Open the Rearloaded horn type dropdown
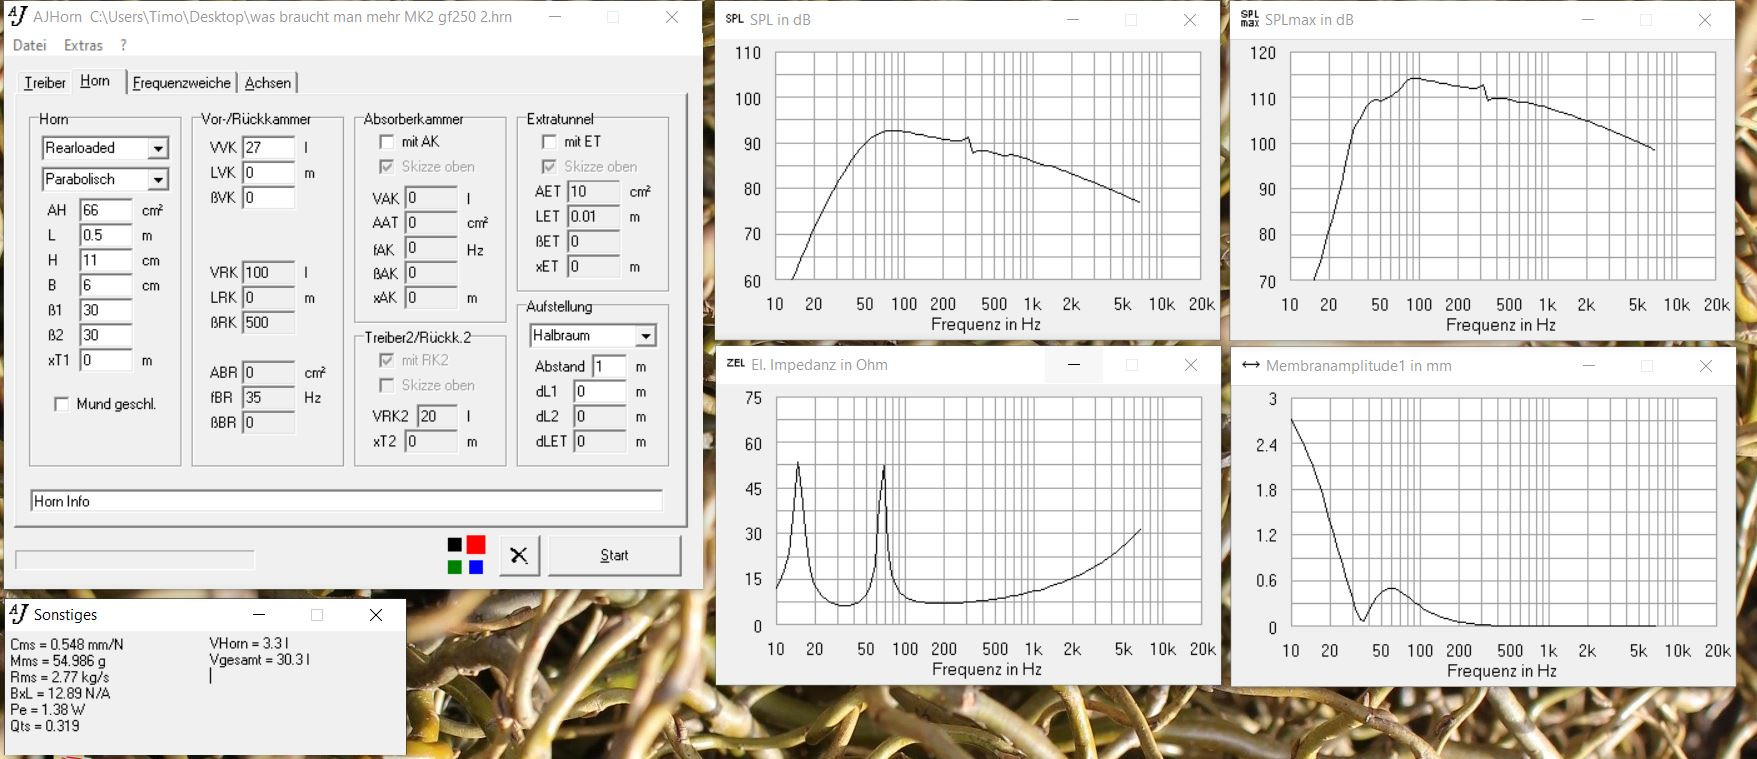Viewport: 1757px width, 759px height. (x=157, y=148)
